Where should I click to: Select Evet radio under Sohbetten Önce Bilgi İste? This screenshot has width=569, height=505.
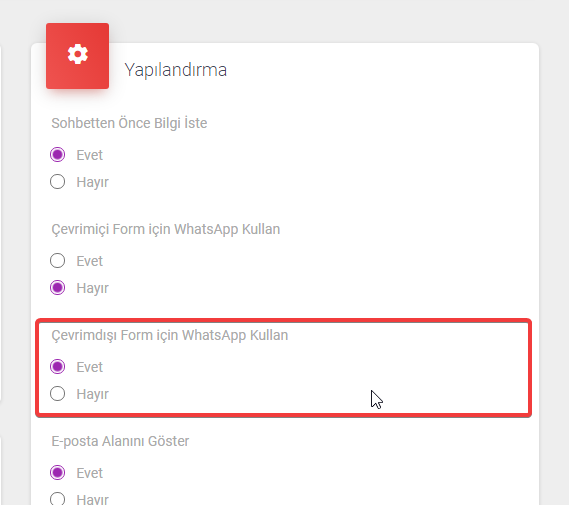point(58,155)
